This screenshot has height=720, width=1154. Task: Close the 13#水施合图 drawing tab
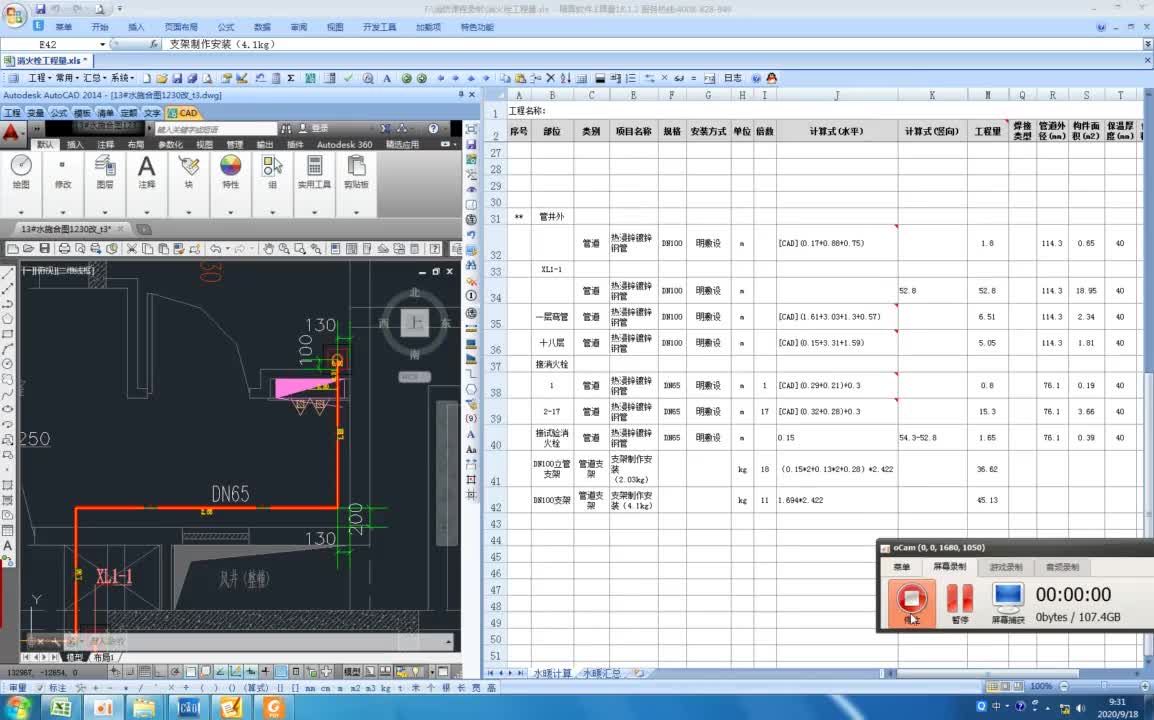click(x=121, y=229)
